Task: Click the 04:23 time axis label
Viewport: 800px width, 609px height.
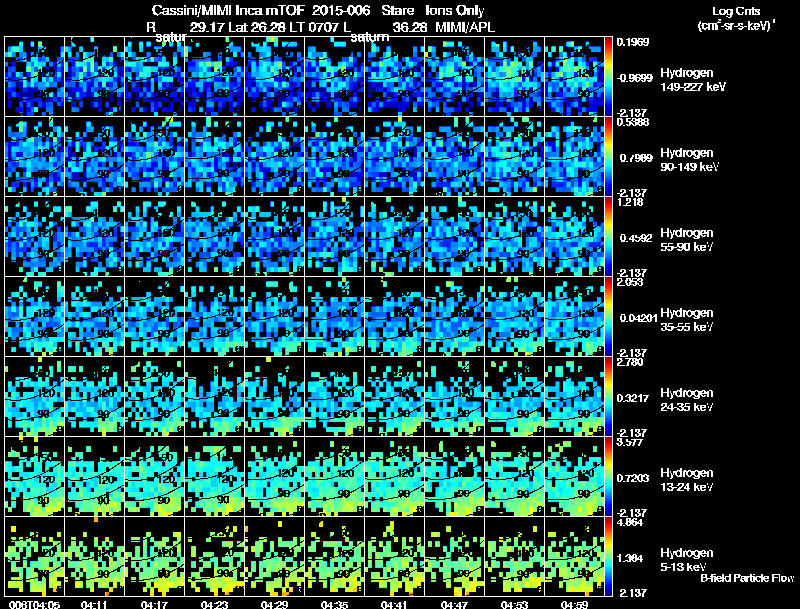Action: (214, 605)
